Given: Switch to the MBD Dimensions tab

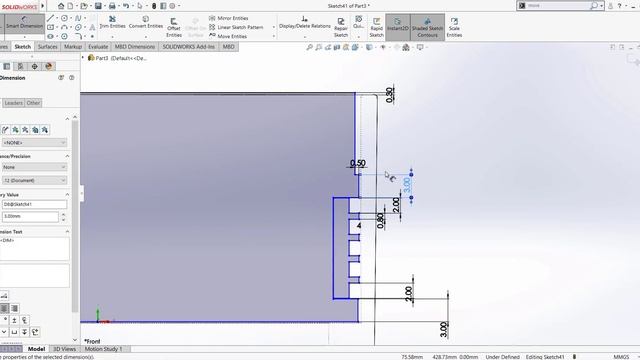Looking at the screenshot, I should tap(135, 47).
